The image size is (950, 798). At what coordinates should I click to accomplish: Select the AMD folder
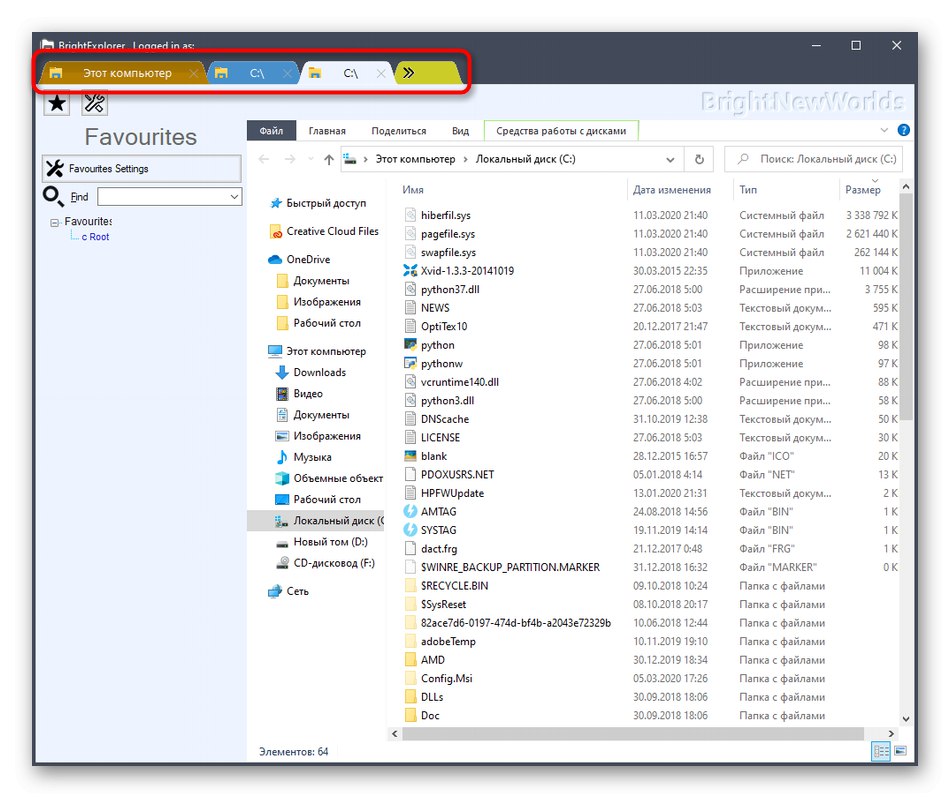coord(433,660)
